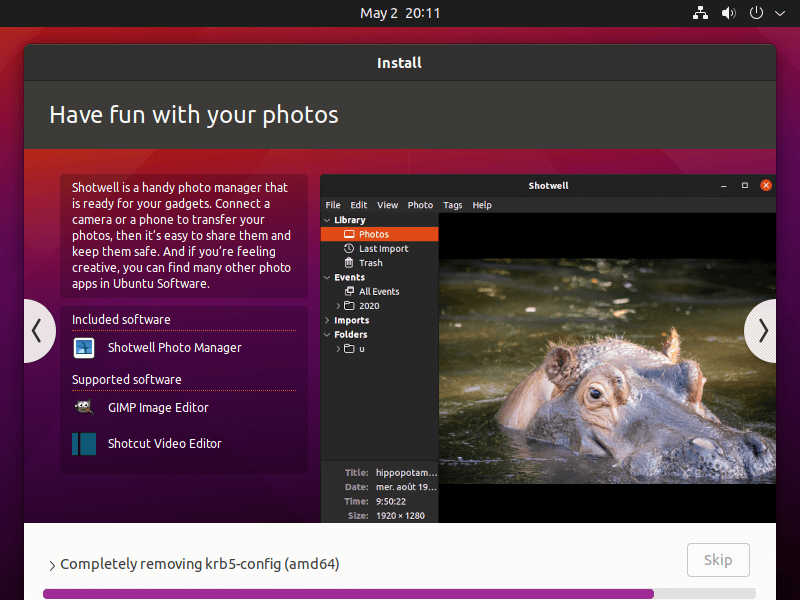
Task: Open the Tags menu in Shotwell
Action: click(x=453, y=205)
